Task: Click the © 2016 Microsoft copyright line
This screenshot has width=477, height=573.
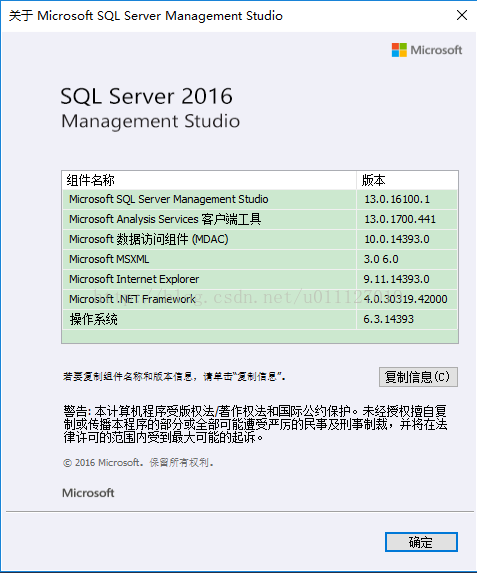Action: coord(138,463)
